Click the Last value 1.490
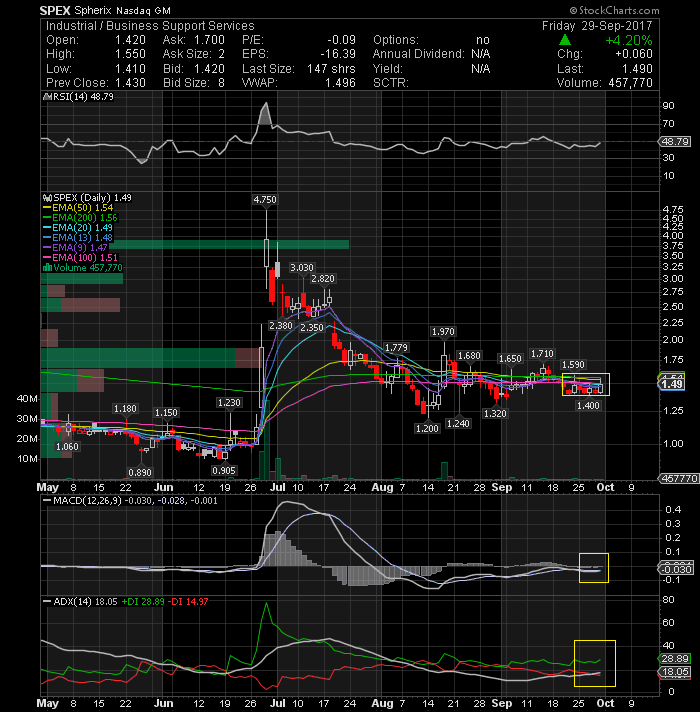The height and width of the screenshot is (712, 700). coord(637,69)
